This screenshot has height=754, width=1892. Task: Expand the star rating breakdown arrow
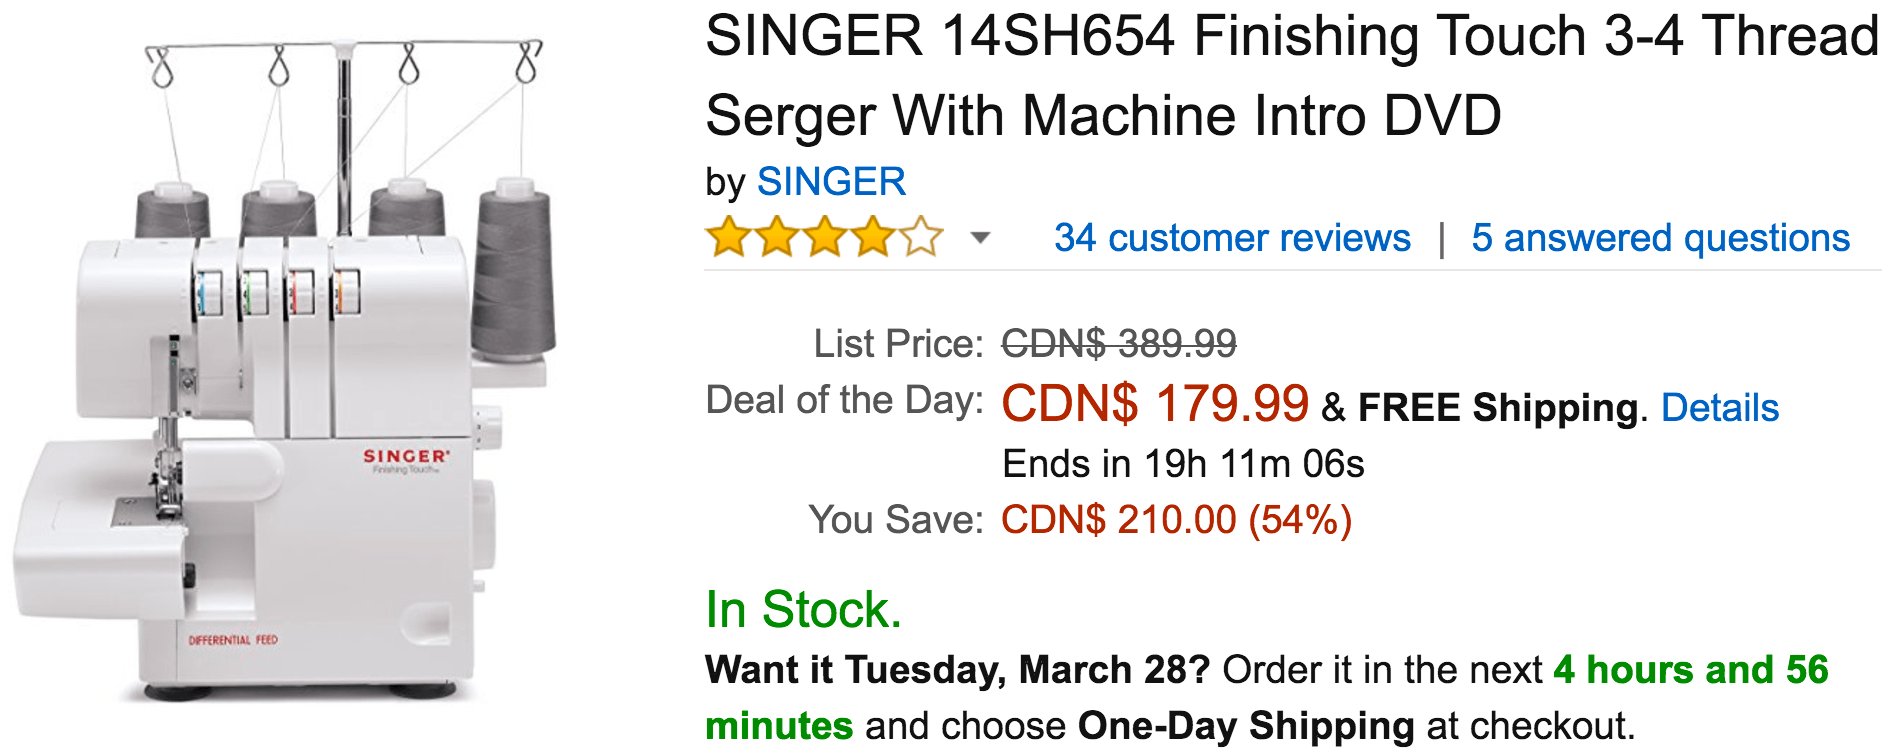point(980,238)
